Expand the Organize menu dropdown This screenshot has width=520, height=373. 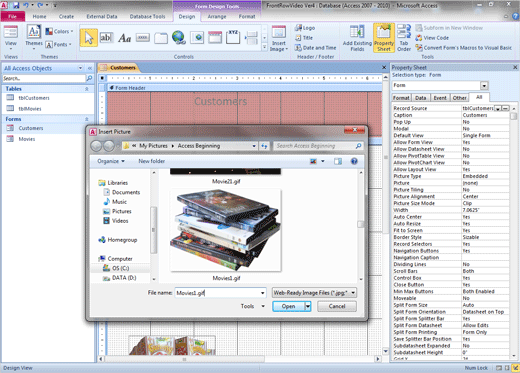tap(111, 161)
